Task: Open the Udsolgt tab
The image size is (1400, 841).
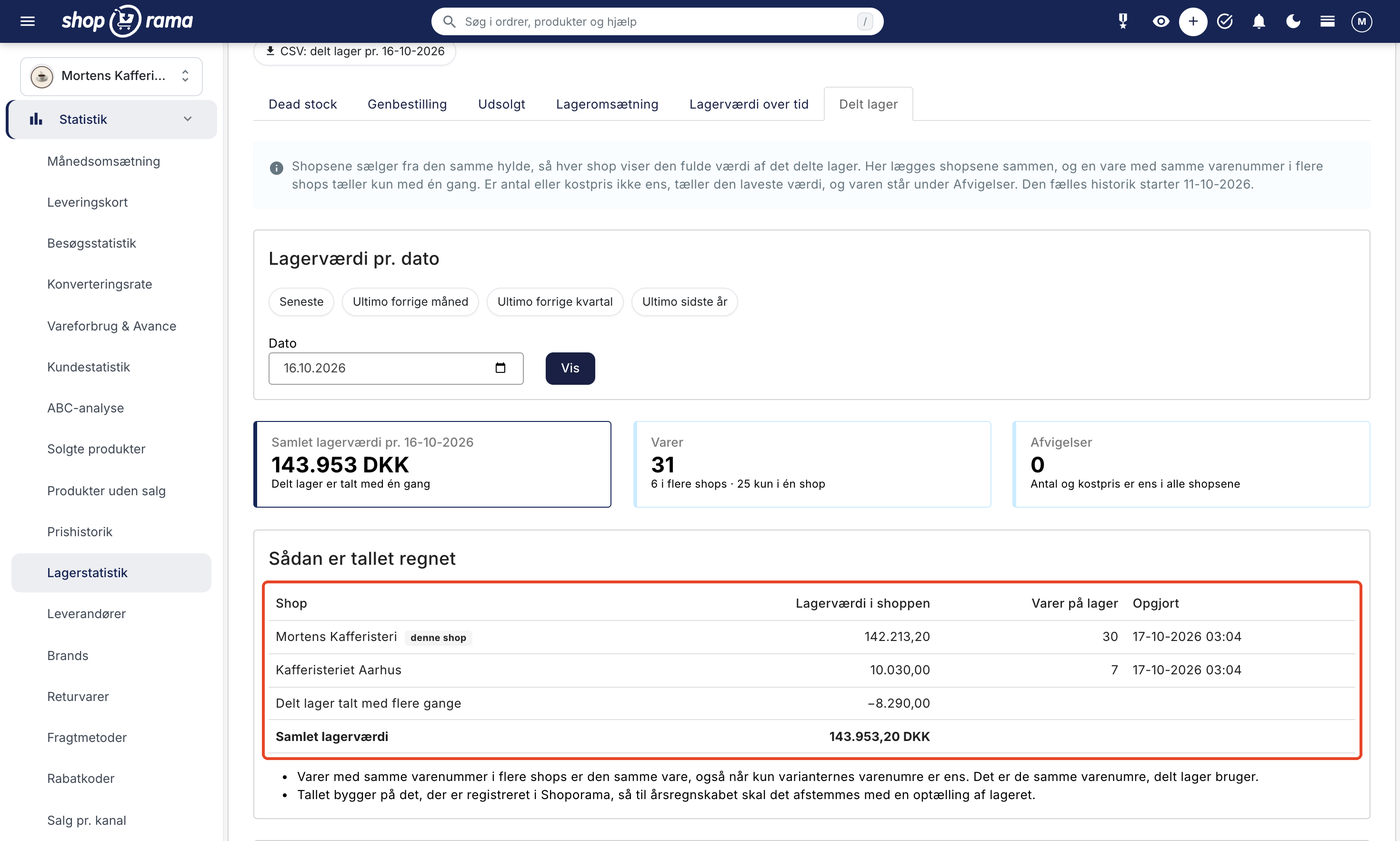Action: point(501,104)
